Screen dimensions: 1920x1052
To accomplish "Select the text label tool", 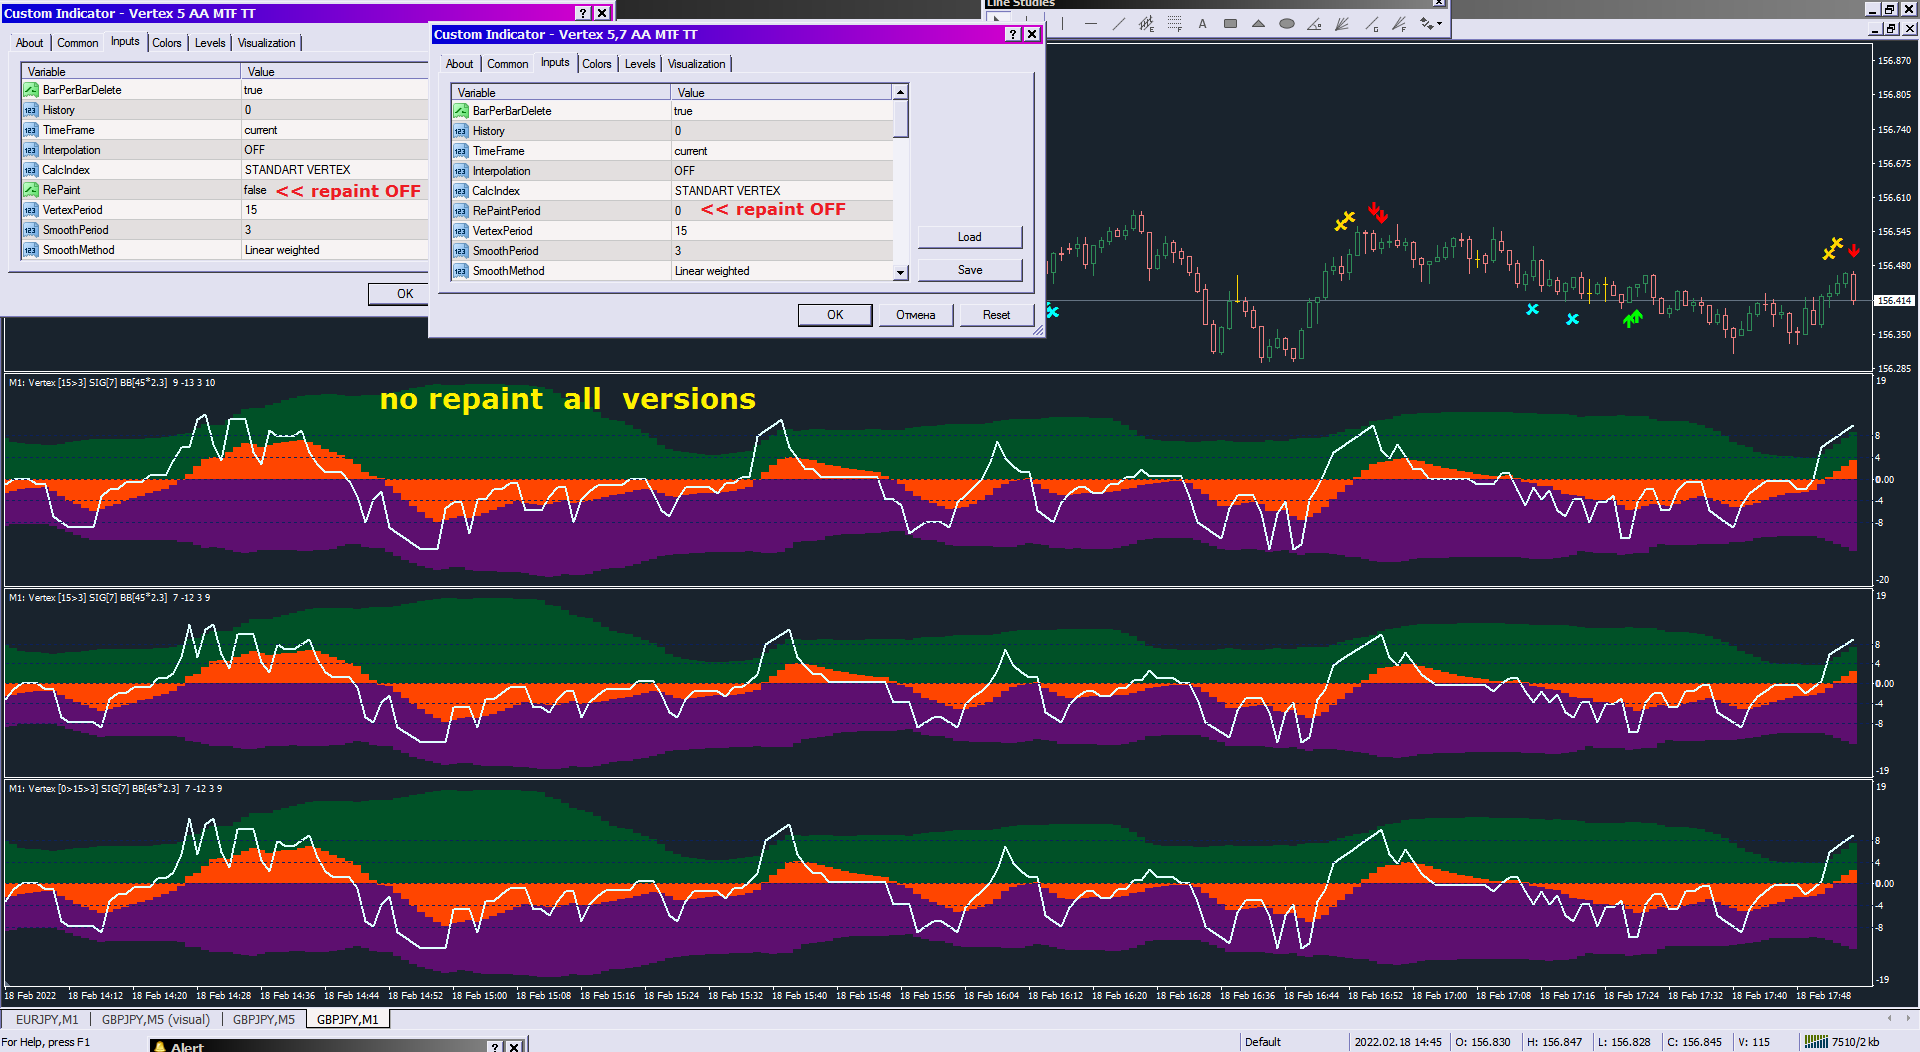I will click(x=1202, y=24).
